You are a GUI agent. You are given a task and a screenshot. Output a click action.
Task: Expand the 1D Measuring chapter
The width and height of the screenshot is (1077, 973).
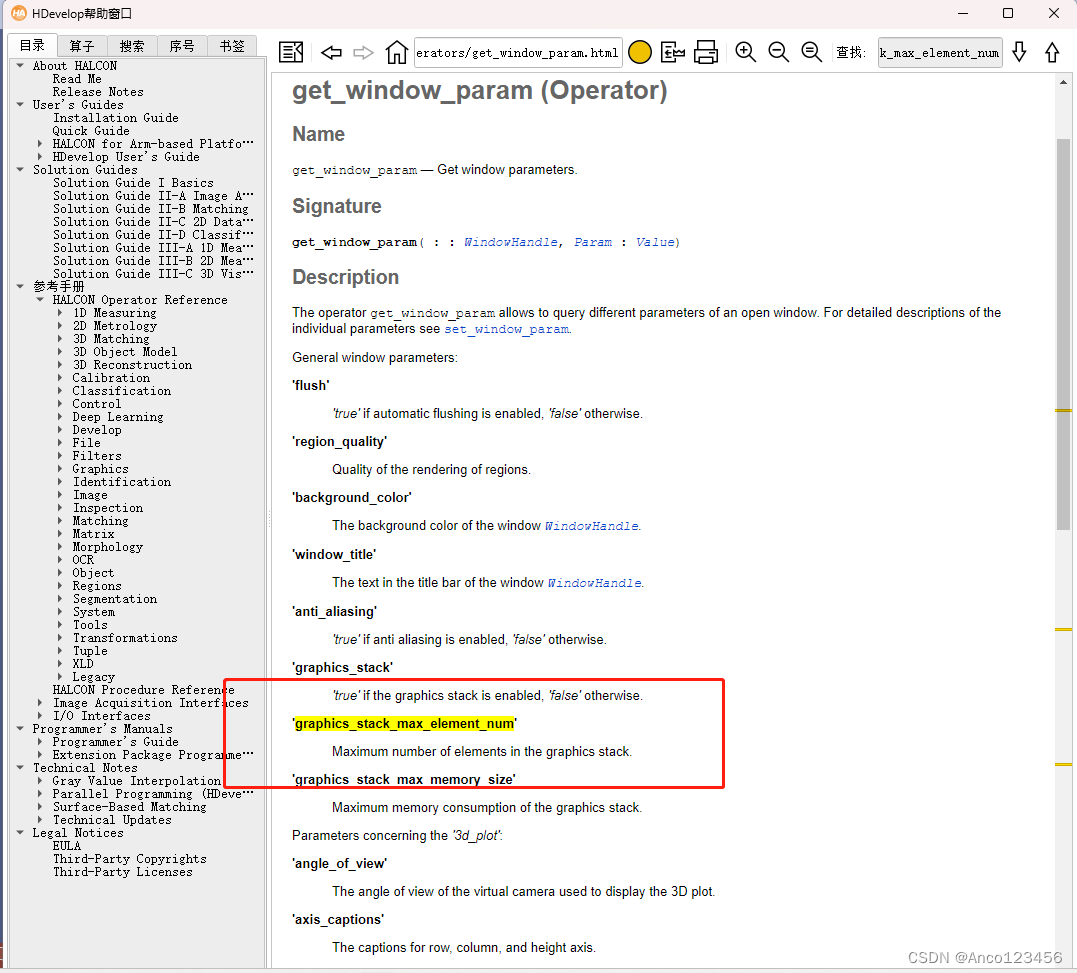[x=60, y=312]
